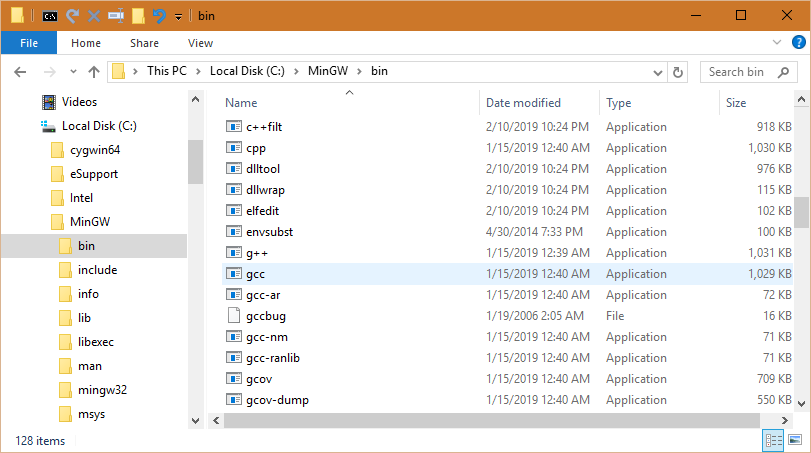Image resolution: width=811 pixels, height=453 pixels.
Task: Click the folder system icon in title bar
Action: click(x=17, y=16)
